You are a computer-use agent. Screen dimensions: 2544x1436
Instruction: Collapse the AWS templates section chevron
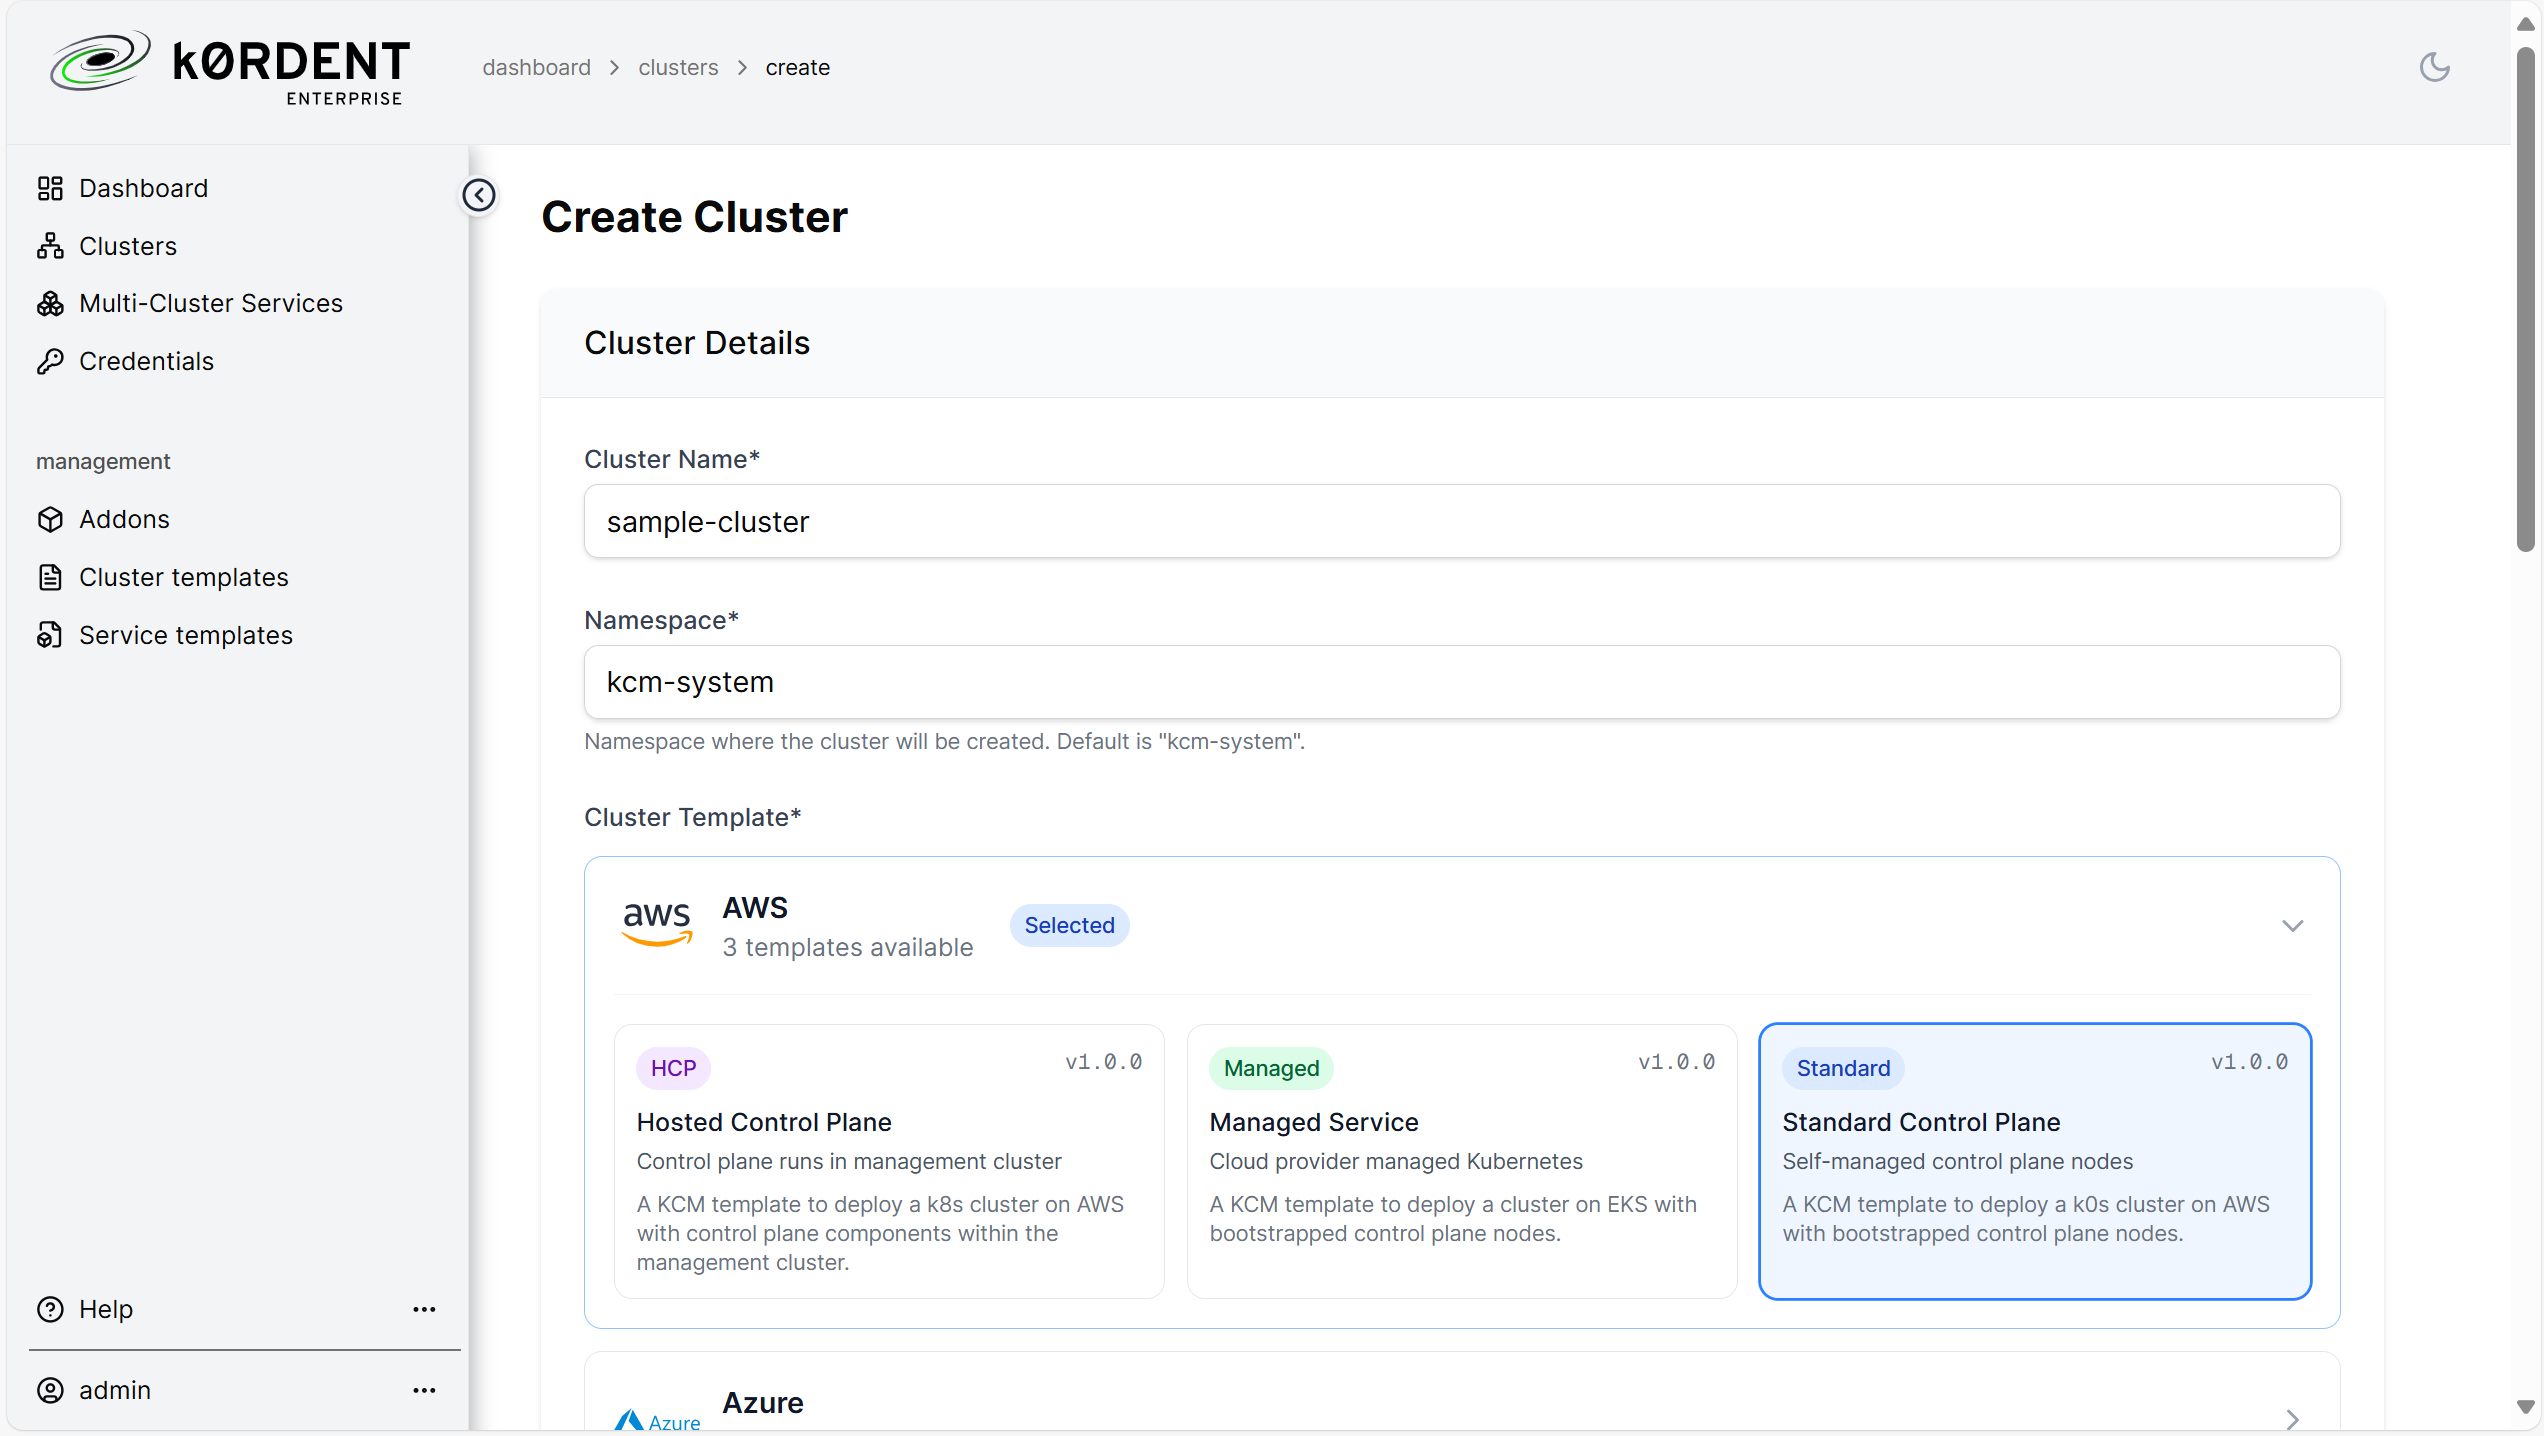pos(2292,926)
